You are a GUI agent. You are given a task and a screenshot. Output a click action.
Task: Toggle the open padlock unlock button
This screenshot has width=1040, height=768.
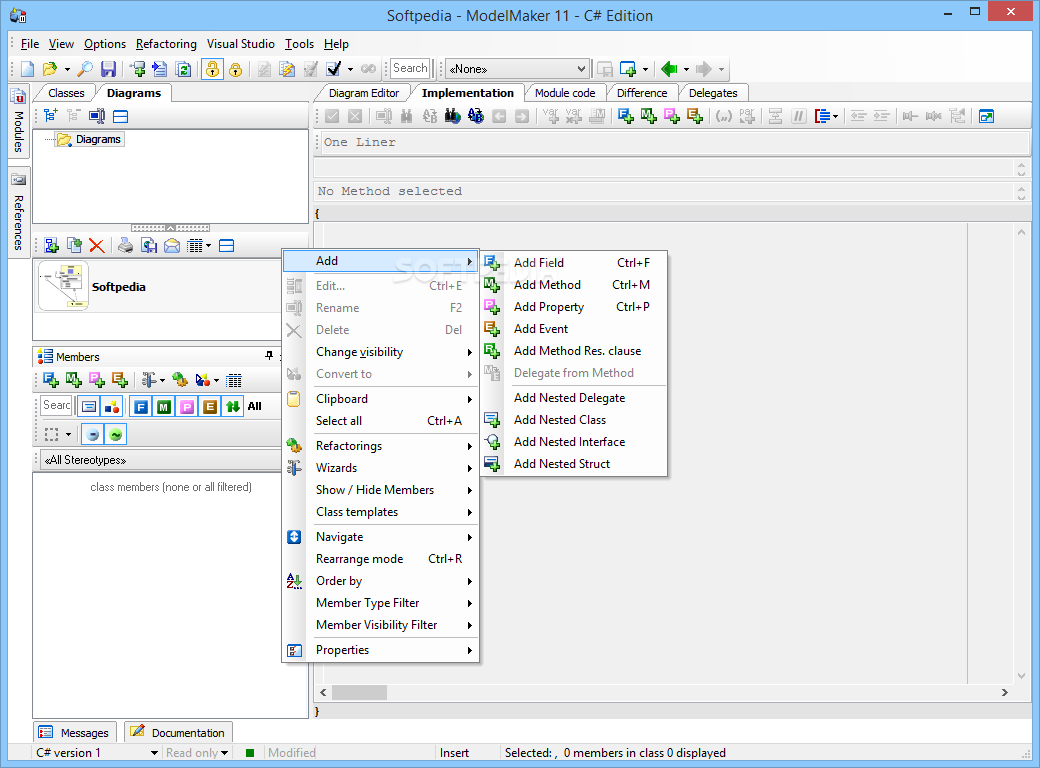click(x=212, y=69)
